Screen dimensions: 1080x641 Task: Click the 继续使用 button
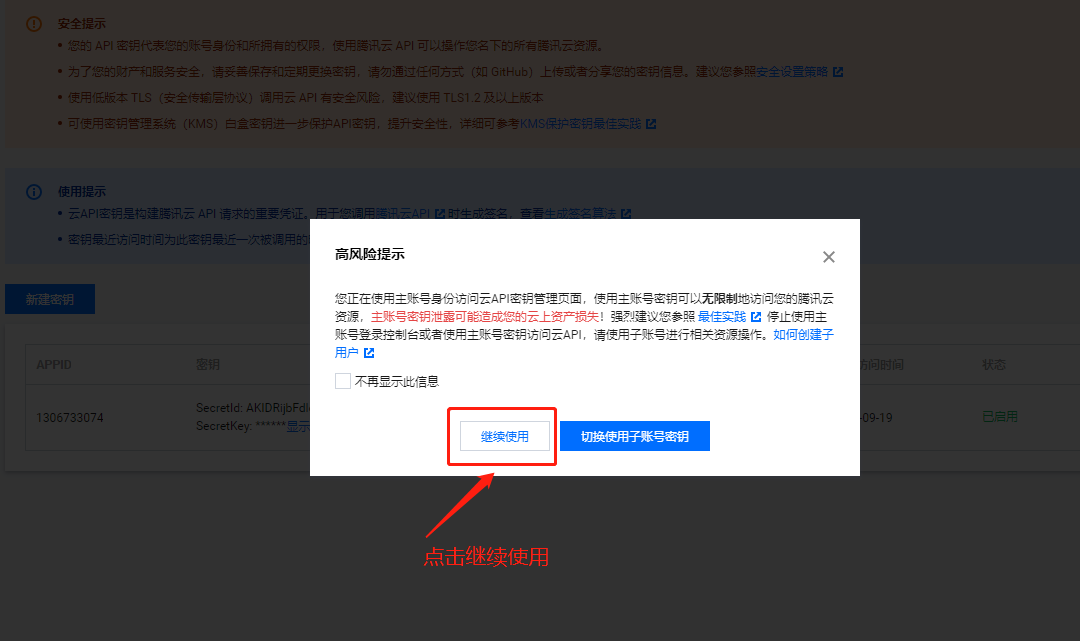tap(505, 437)
